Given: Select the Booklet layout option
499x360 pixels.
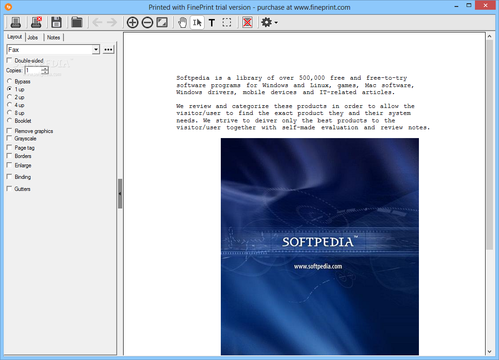Looking at the screenshot, I should 9,120.
